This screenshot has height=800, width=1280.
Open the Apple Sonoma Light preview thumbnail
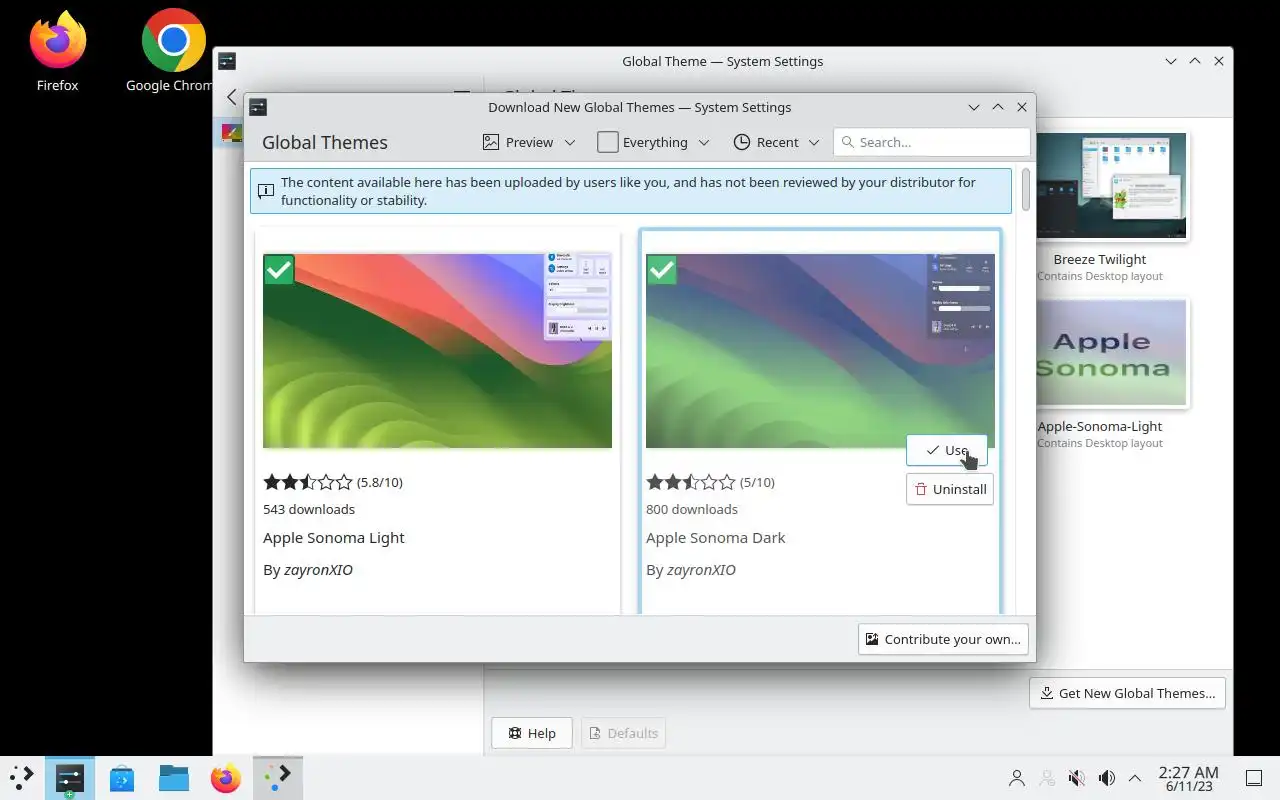[437, 351]
